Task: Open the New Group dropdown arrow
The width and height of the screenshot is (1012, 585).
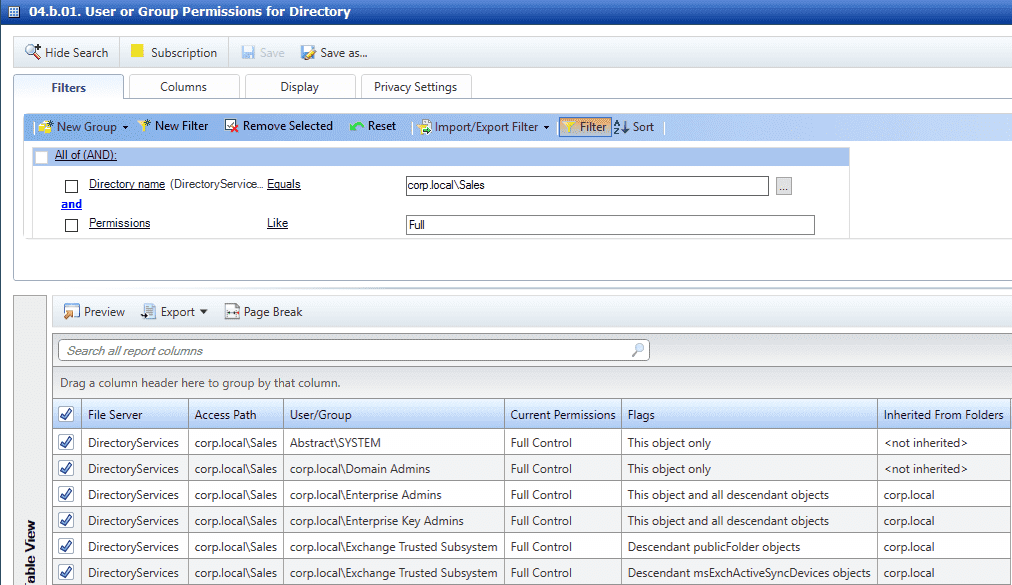Action: (125, 127)
